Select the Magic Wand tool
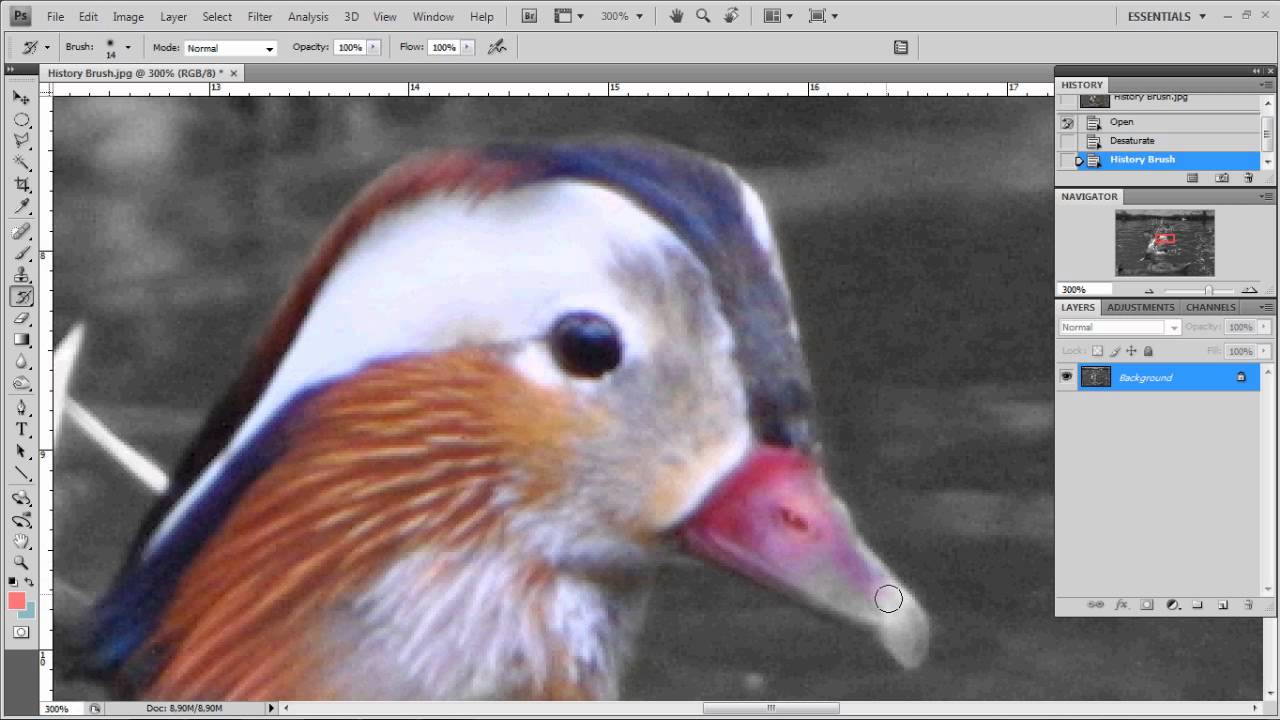The width and height of the screenshot is (1280, 720). click(x=21, y=163)
